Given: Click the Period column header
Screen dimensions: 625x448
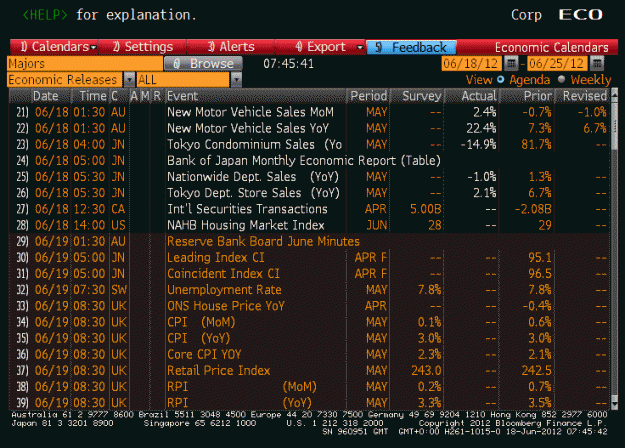Looking at the screenshot, I should pos(368,96).
